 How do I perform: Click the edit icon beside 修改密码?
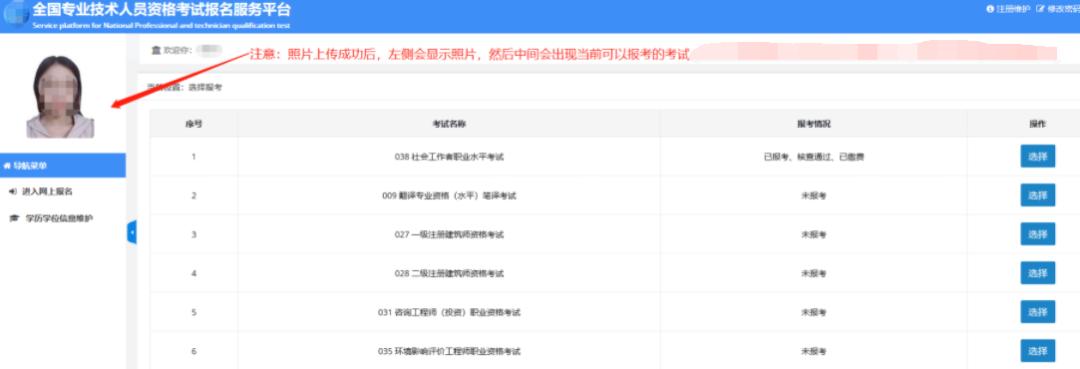[x=1041, y=9]
